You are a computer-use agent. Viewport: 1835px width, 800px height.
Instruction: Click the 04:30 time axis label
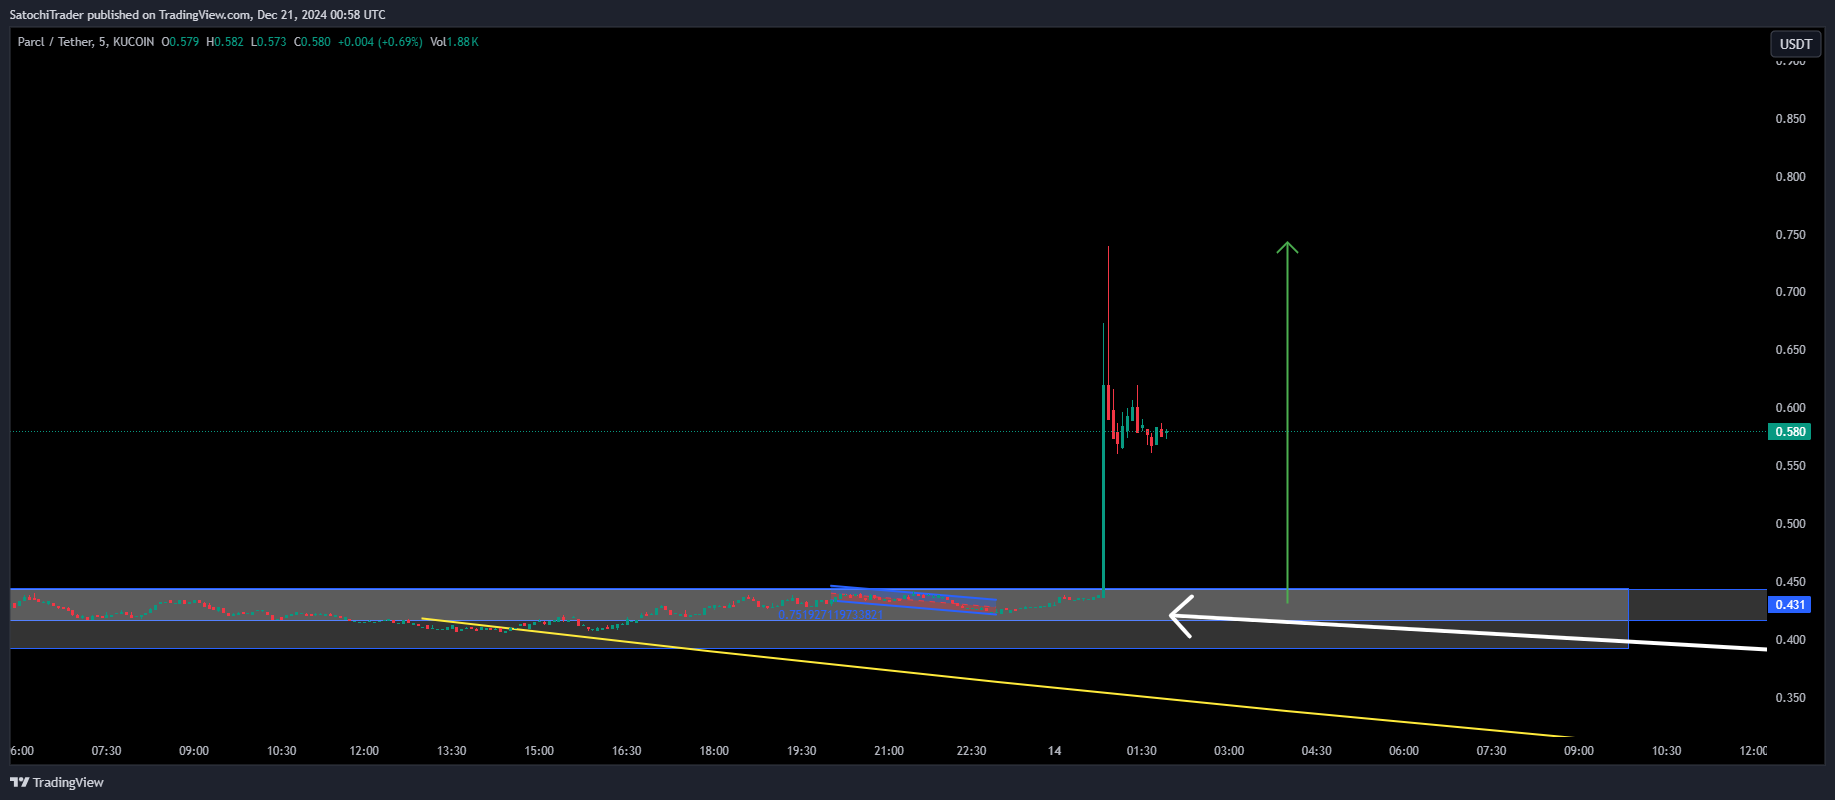coord(1317,751)
